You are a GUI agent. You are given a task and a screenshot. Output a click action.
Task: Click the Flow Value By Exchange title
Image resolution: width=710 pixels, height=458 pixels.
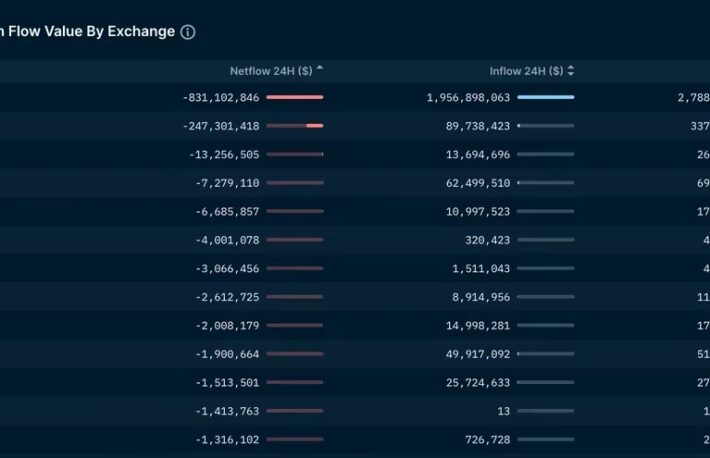tap(87, 32)
